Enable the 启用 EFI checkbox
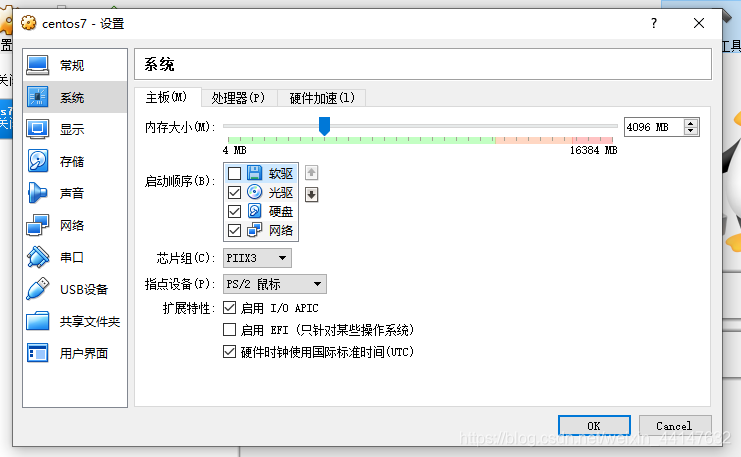 pos(229,329)
